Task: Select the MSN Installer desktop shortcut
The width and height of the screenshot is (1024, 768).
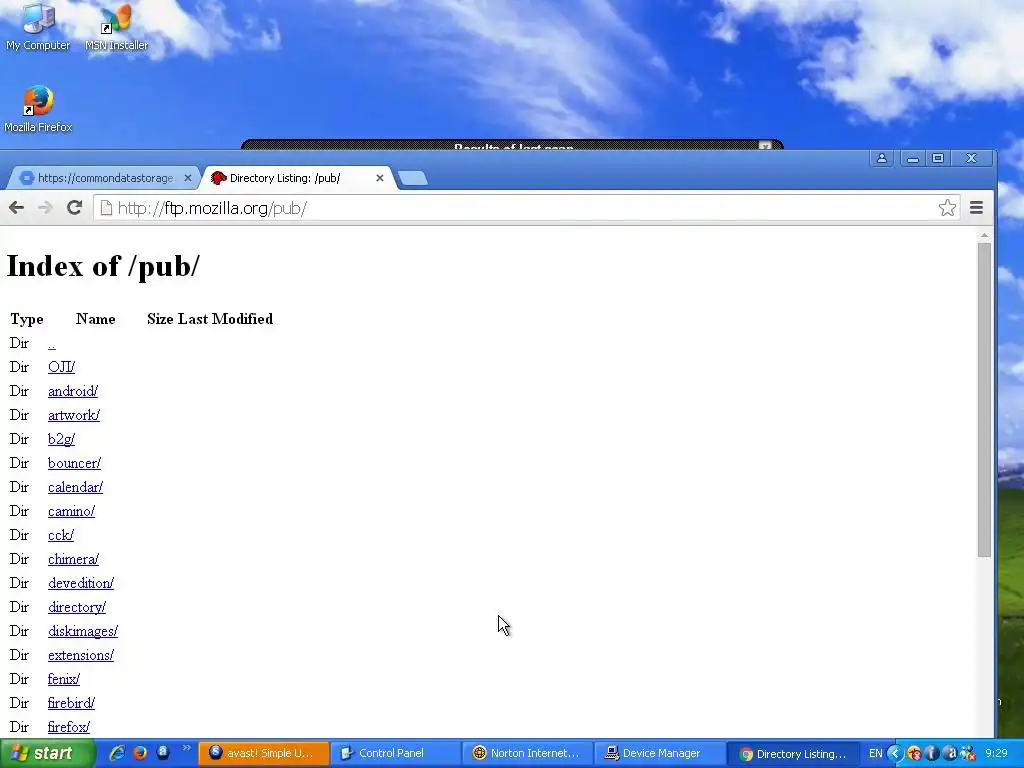Action: click(116, 27)
